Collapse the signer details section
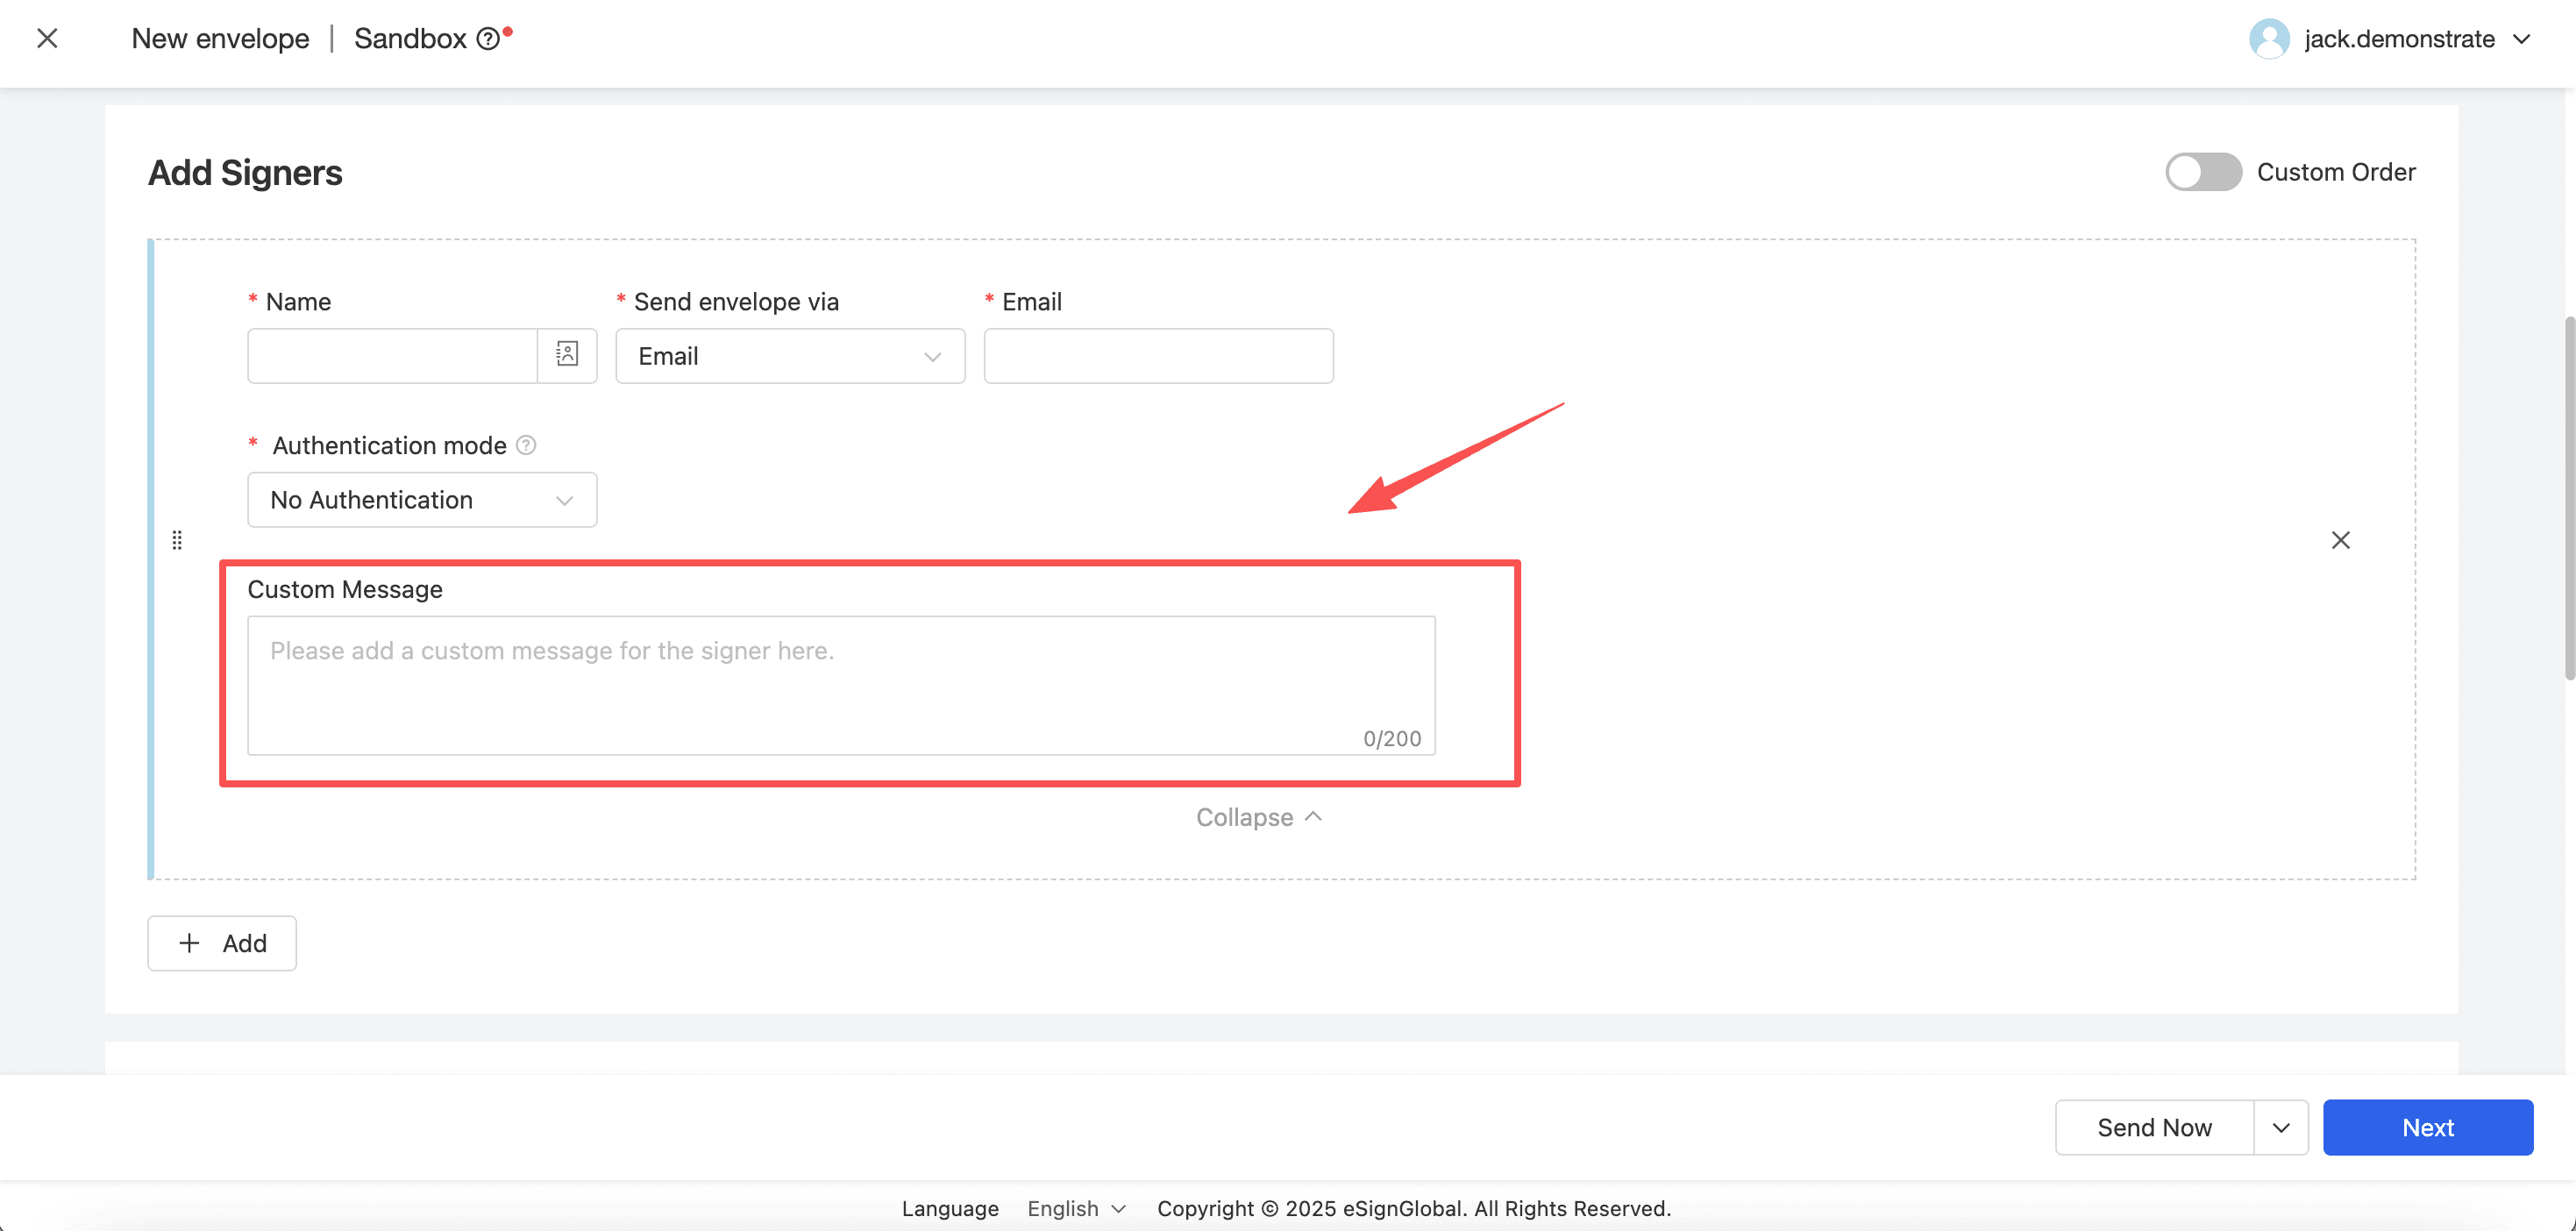The image size is (2576, 1231). [1258, 817]
